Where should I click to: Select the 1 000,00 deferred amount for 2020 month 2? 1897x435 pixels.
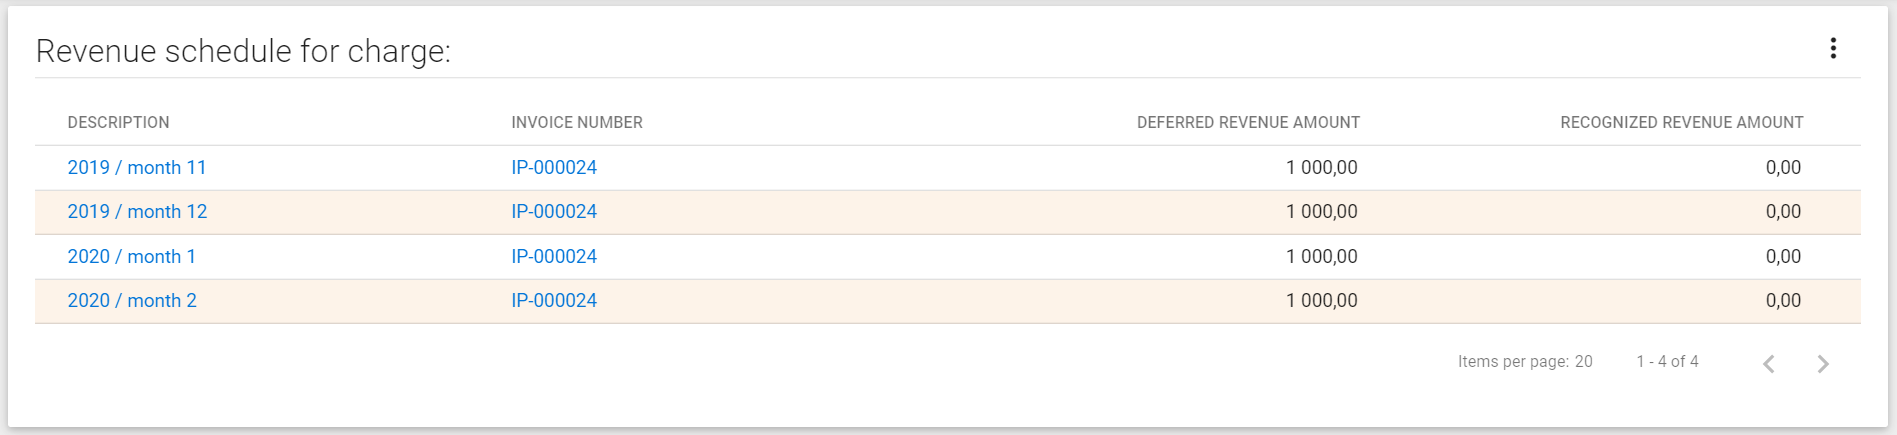point(1322,301)
